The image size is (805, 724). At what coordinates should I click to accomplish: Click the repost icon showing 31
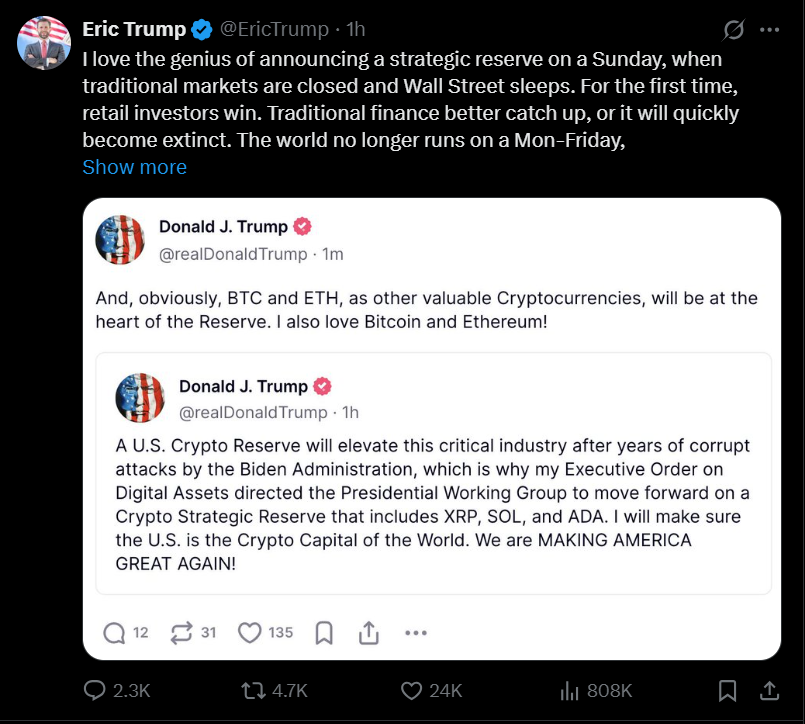[180, 632]
